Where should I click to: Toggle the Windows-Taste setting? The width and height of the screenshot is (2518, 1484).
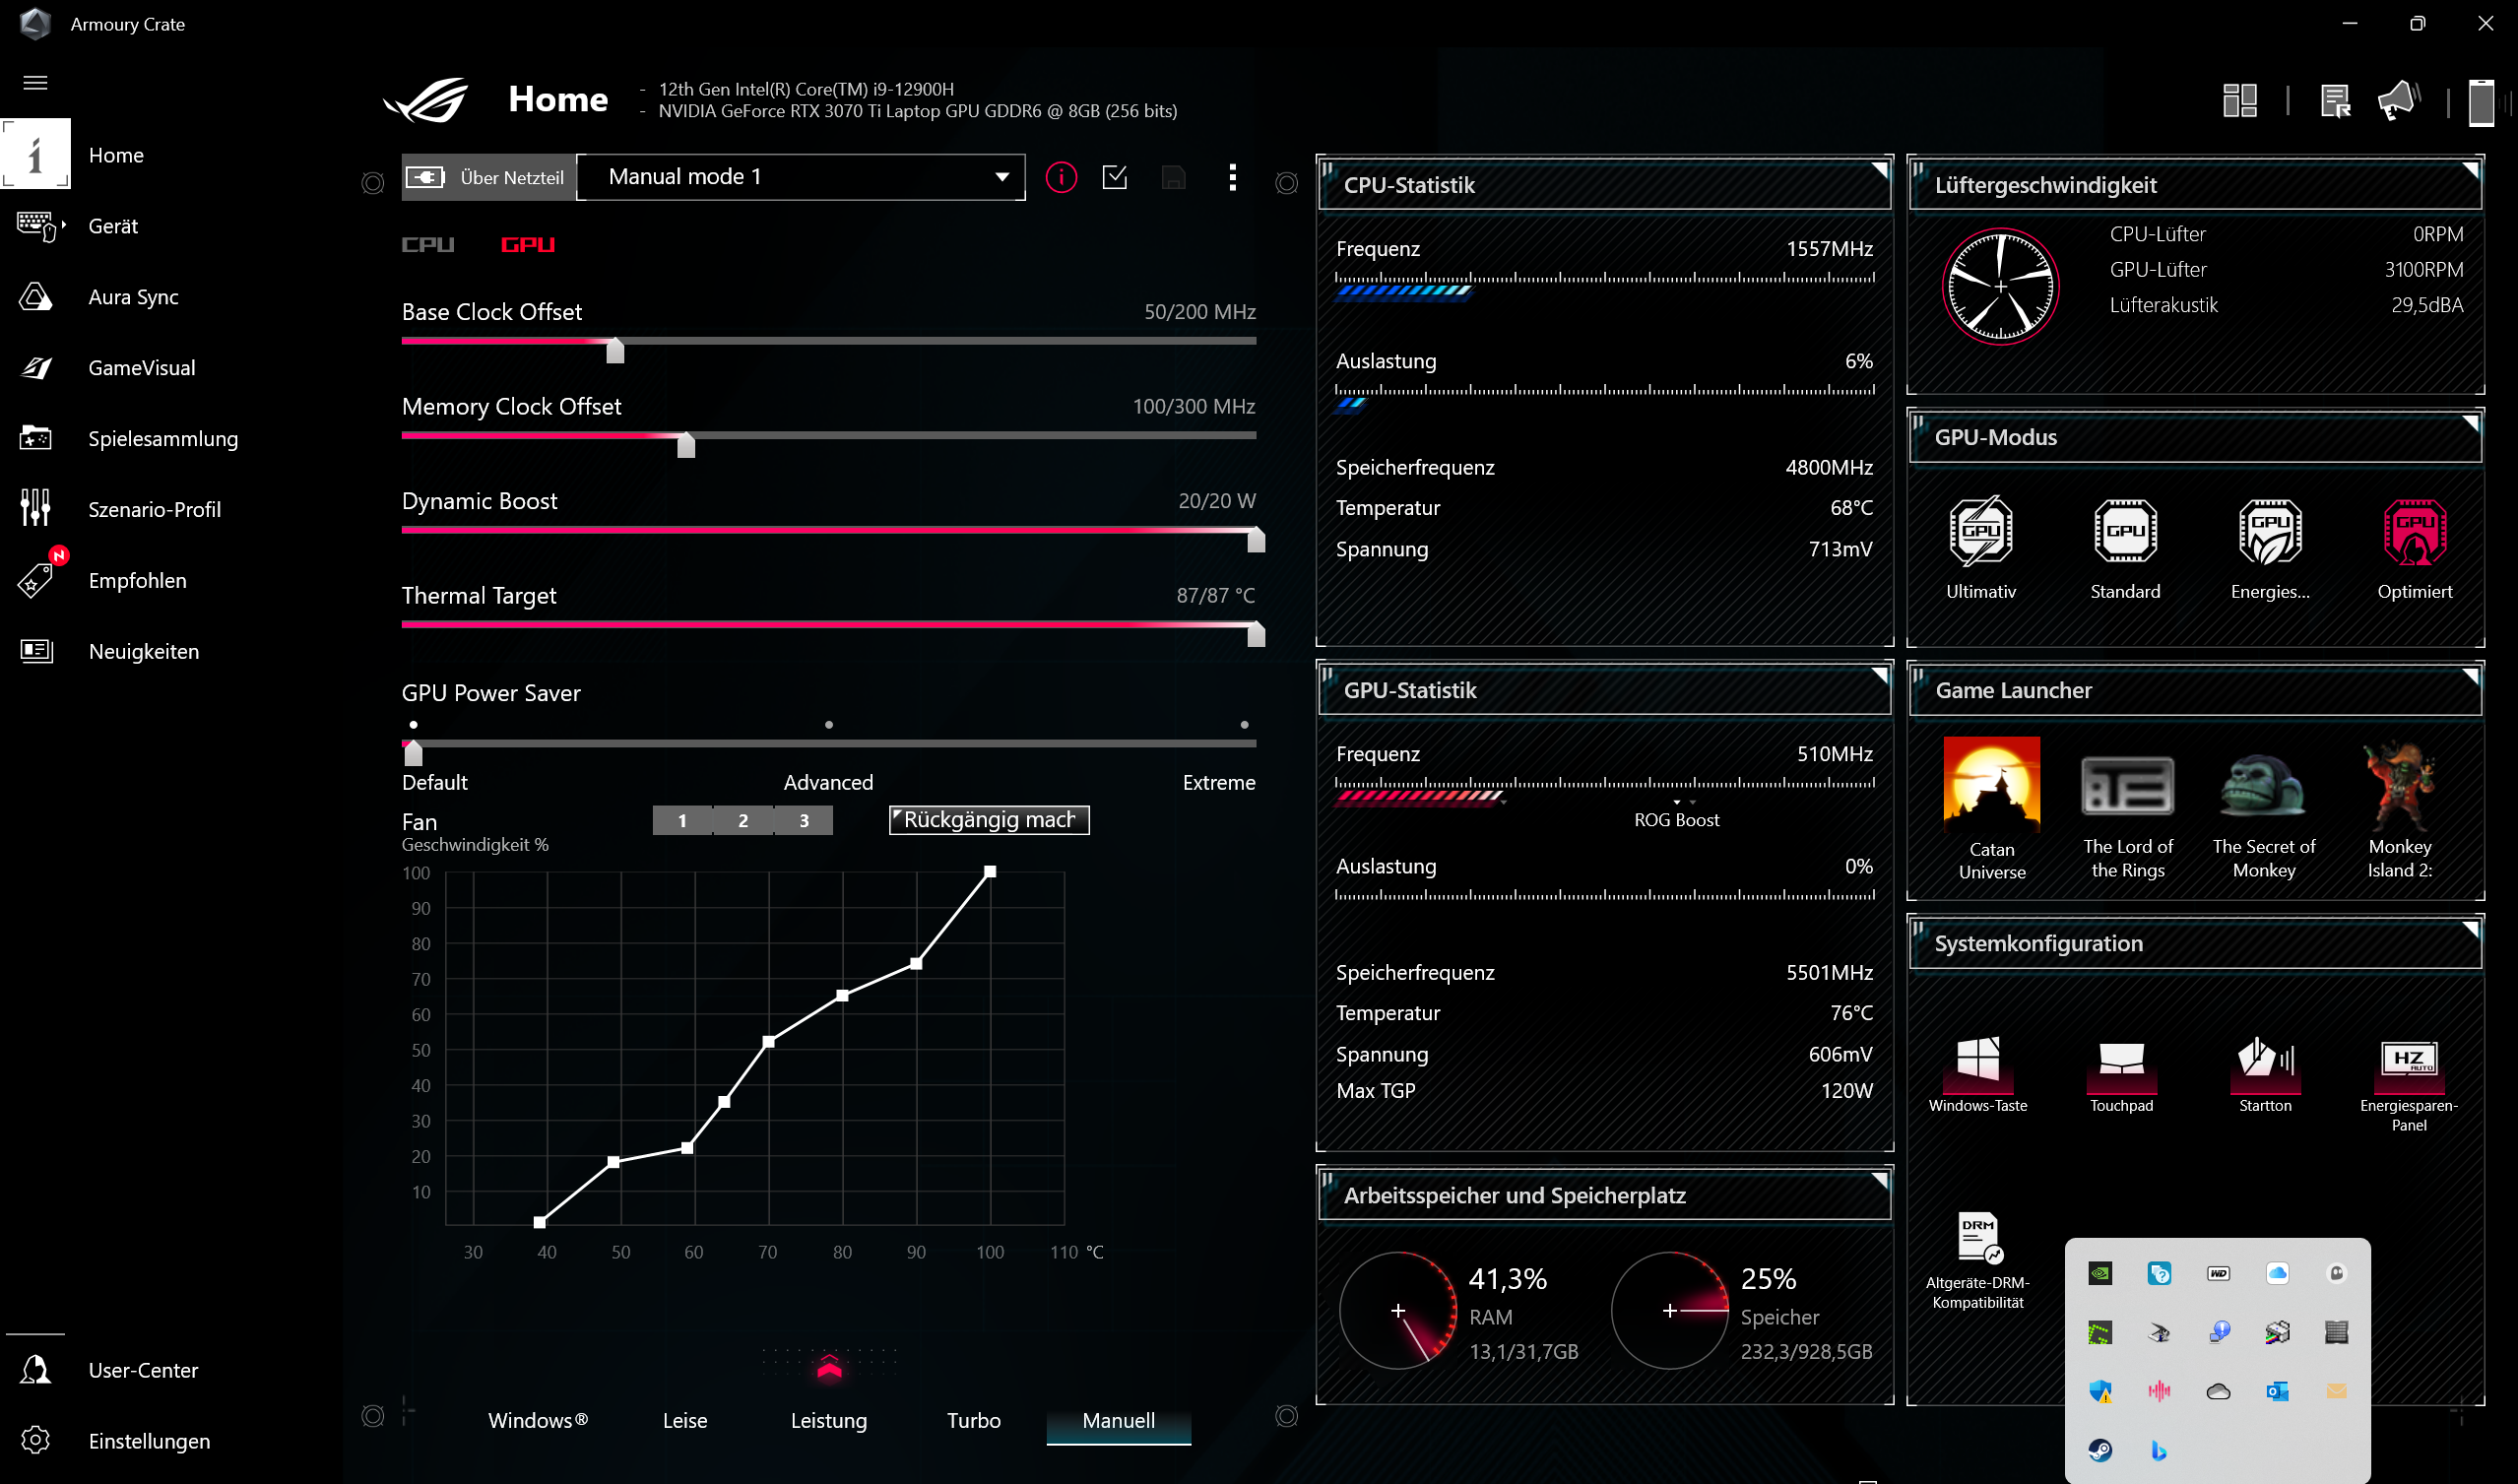(1977, 1062)
